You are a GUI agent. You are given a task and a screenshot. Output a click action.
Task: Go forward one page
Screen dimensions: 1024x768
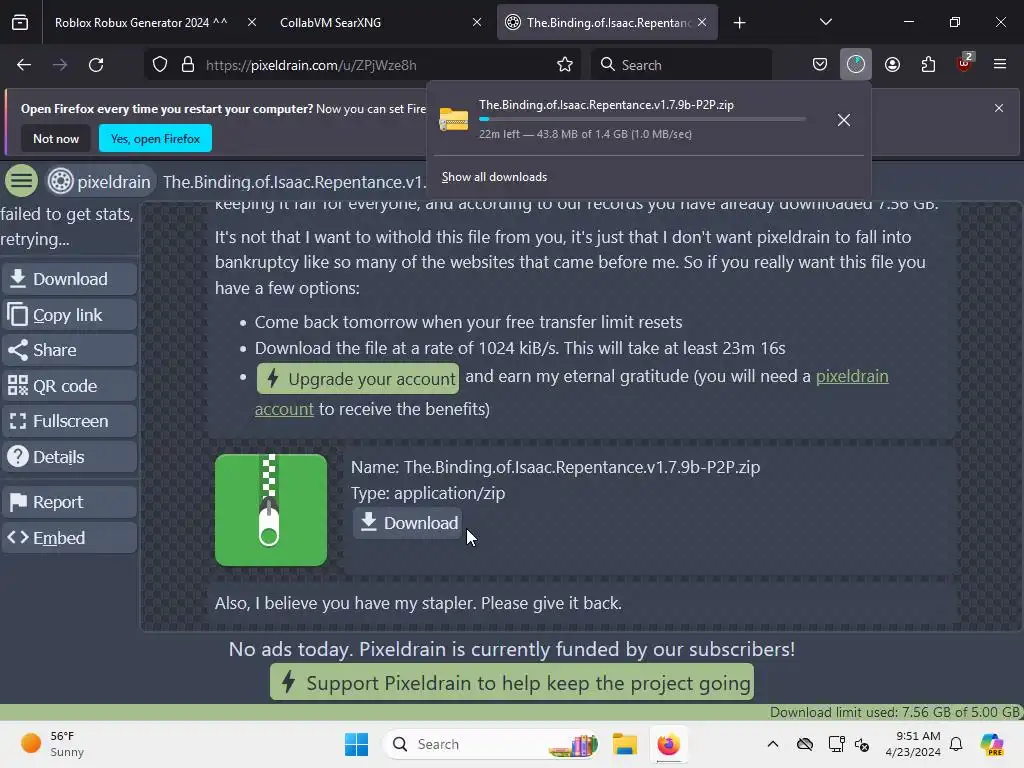[60, 65]
